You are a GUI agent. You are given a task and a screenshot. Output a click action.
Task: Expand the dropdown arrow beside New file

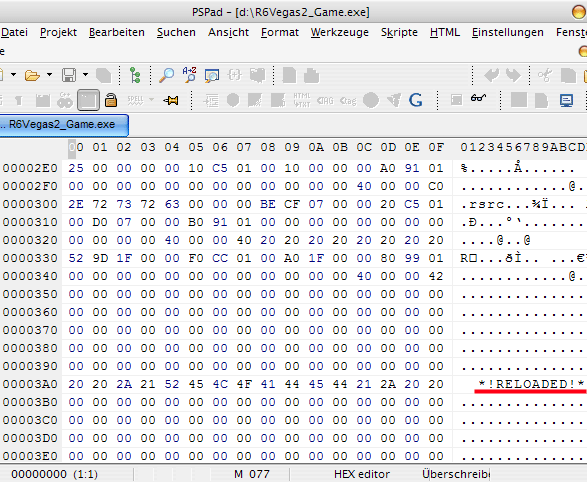coord(13,74)
